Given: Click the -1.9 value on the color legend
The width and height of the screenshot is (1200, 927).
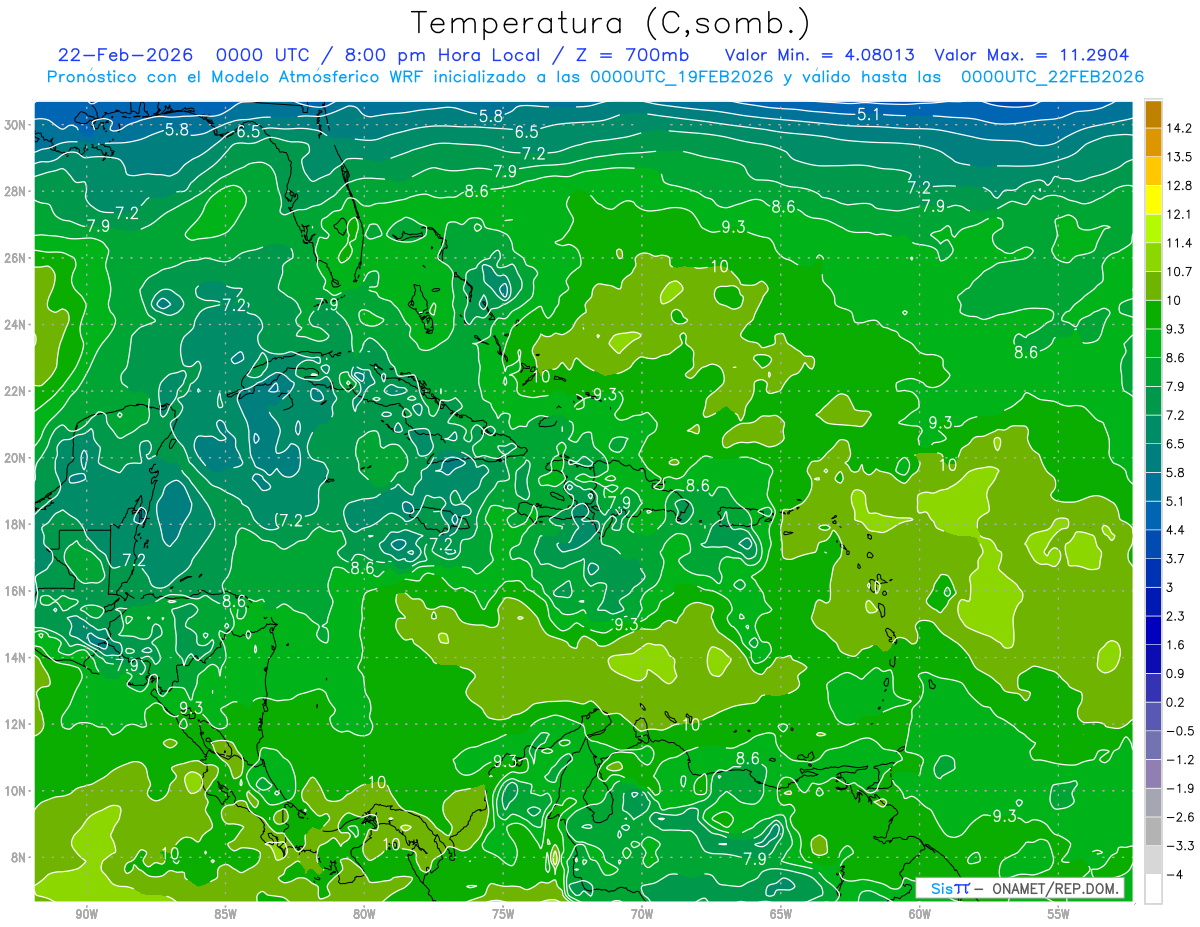Looking at the screenshot, I should [1180, 788].
